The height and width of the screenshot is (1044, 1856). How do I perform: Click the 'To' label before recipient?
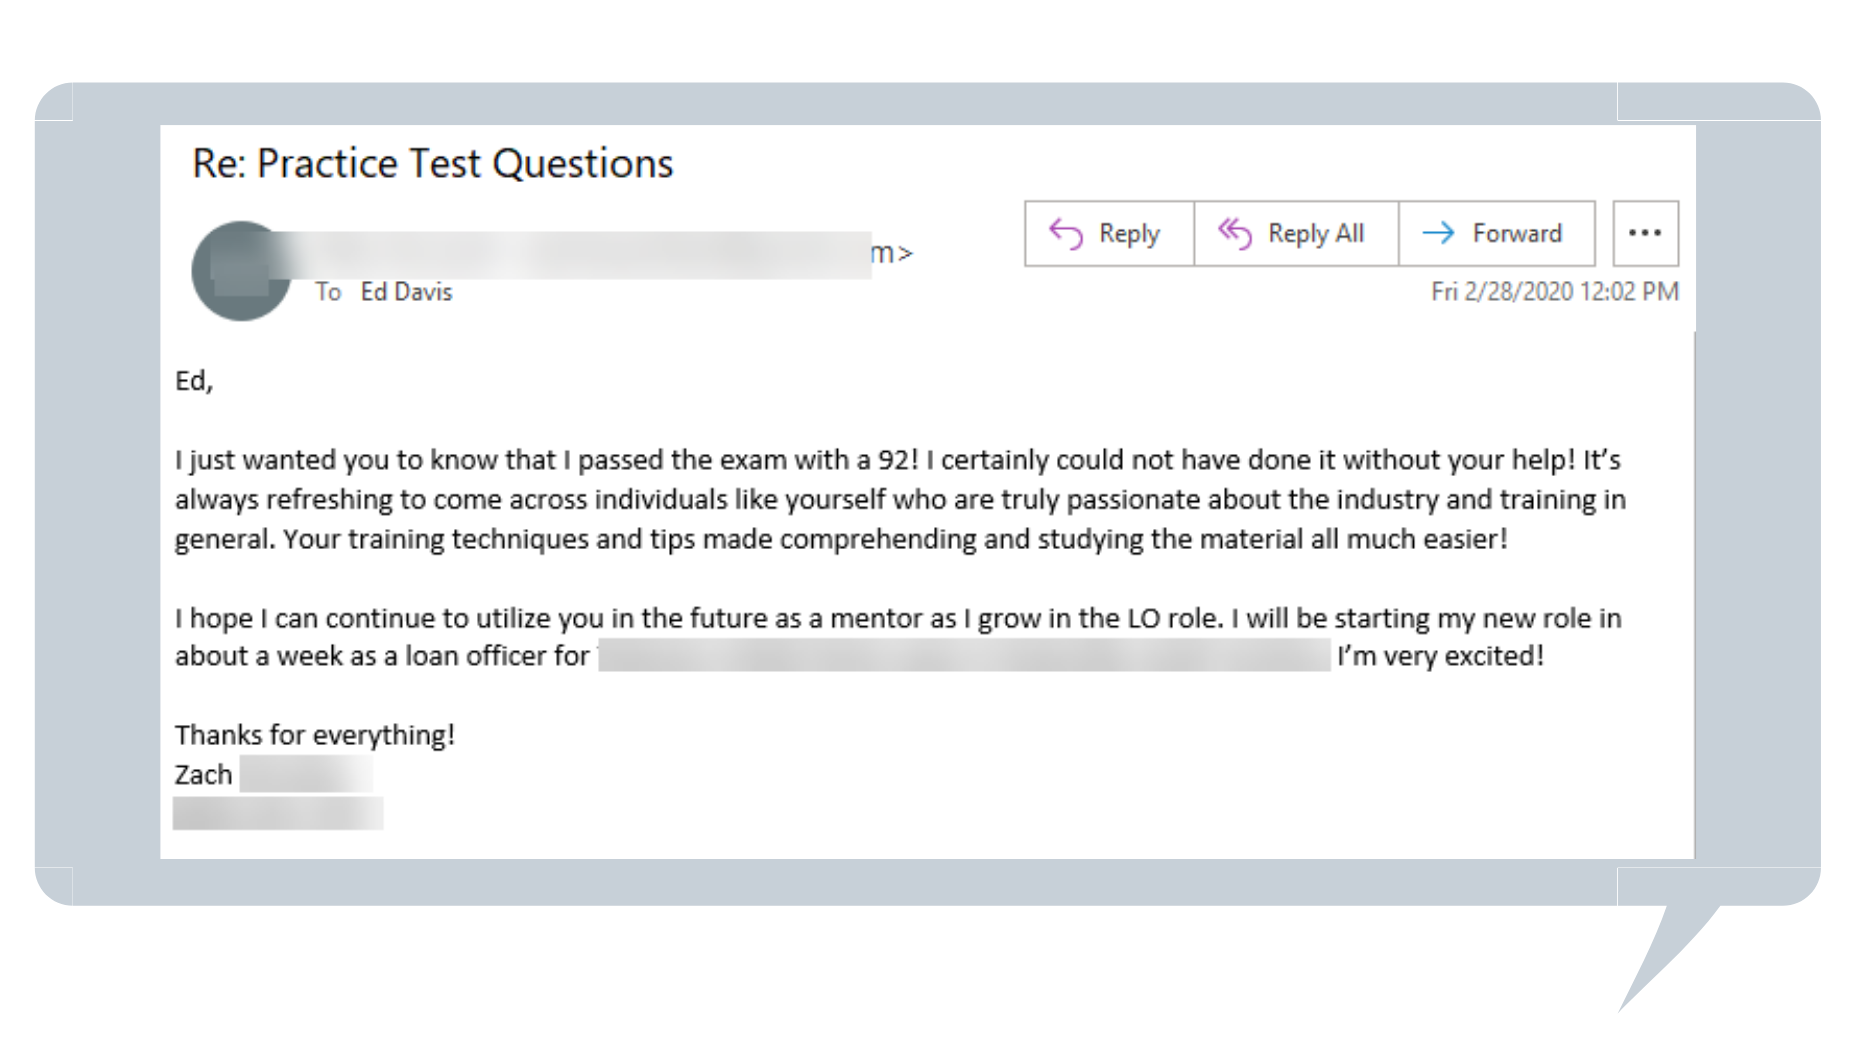click(x=328, y=292)
